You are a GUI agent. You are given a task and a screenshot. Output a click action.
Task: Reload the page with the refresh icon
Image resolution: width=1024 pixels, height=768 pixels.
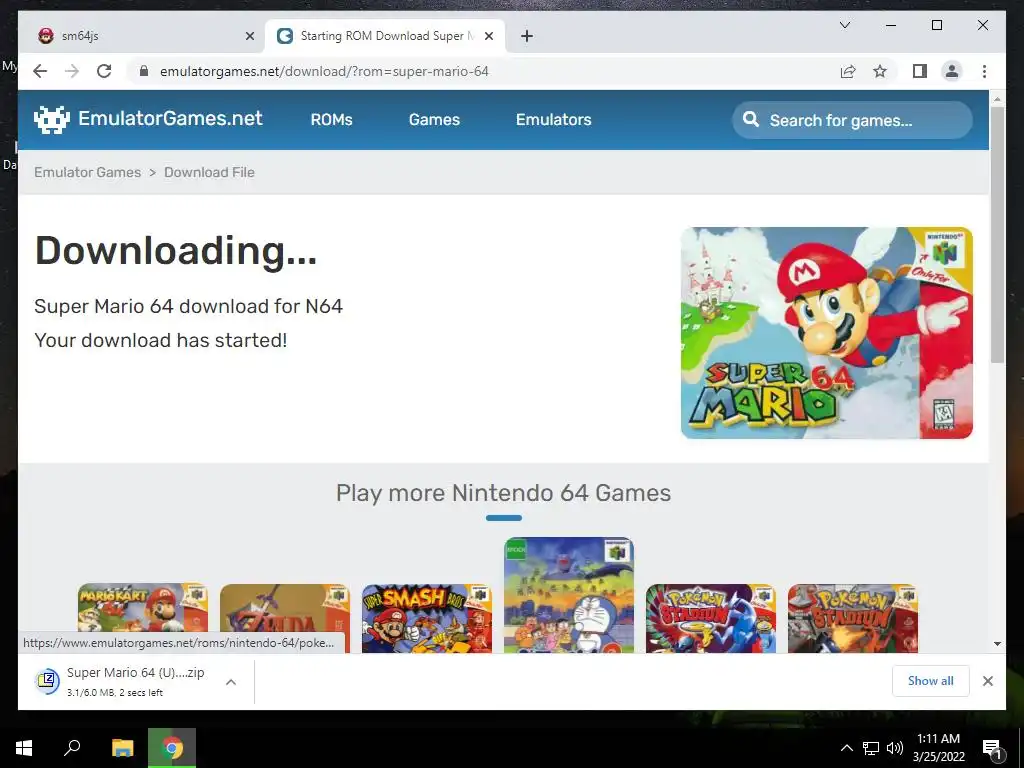click(104, 71)
